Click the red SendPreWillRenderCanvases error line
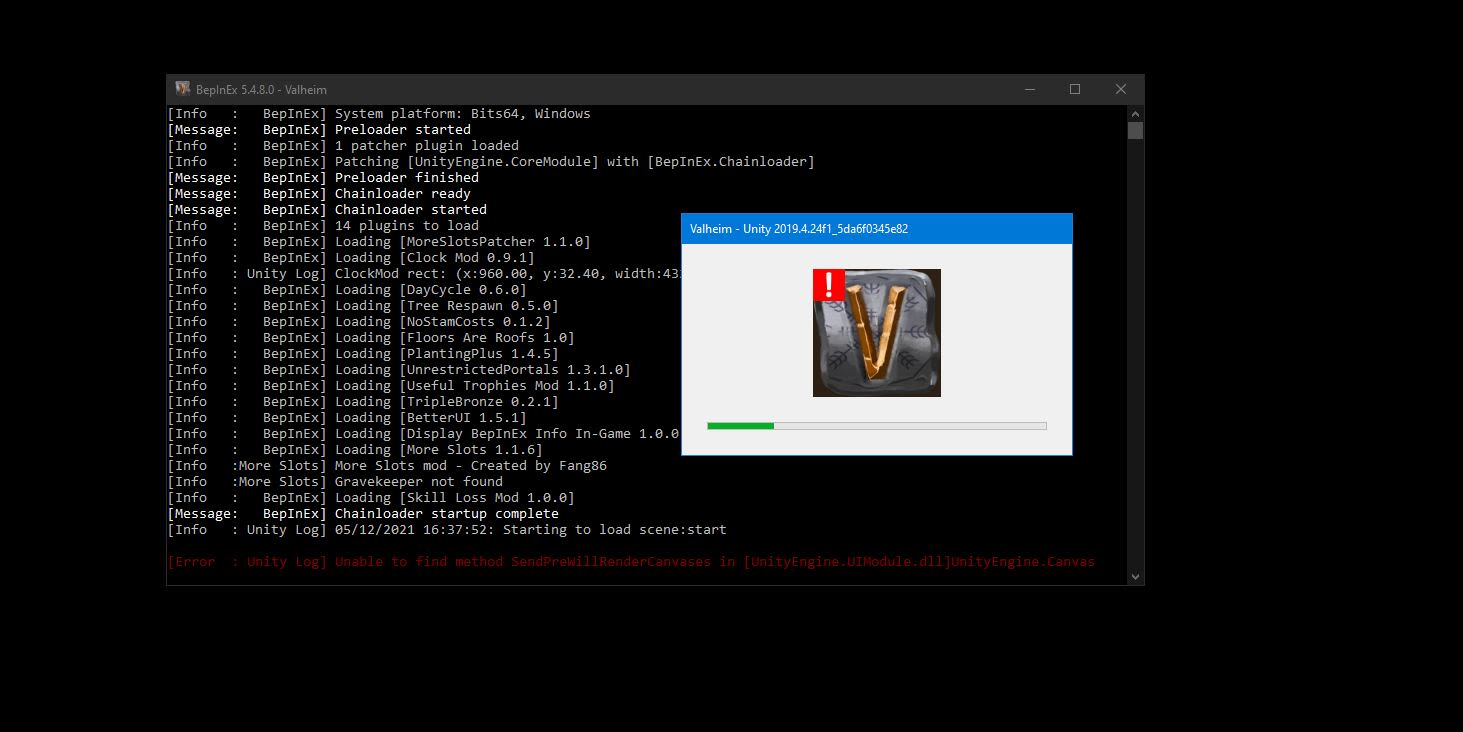Screen dimensions: 1463x732 (631, 562)
